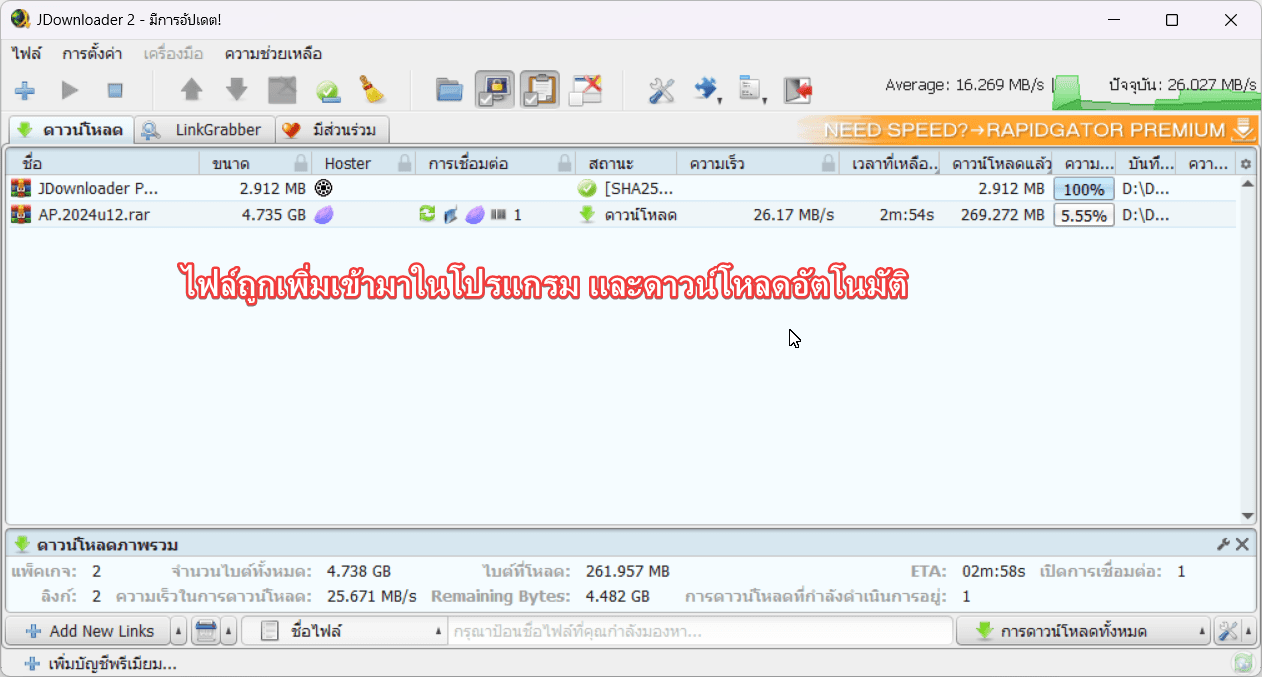Toggle the monitor-with-padlock toolbar button
Screen dimensions: 1262x677
point(495,90)
